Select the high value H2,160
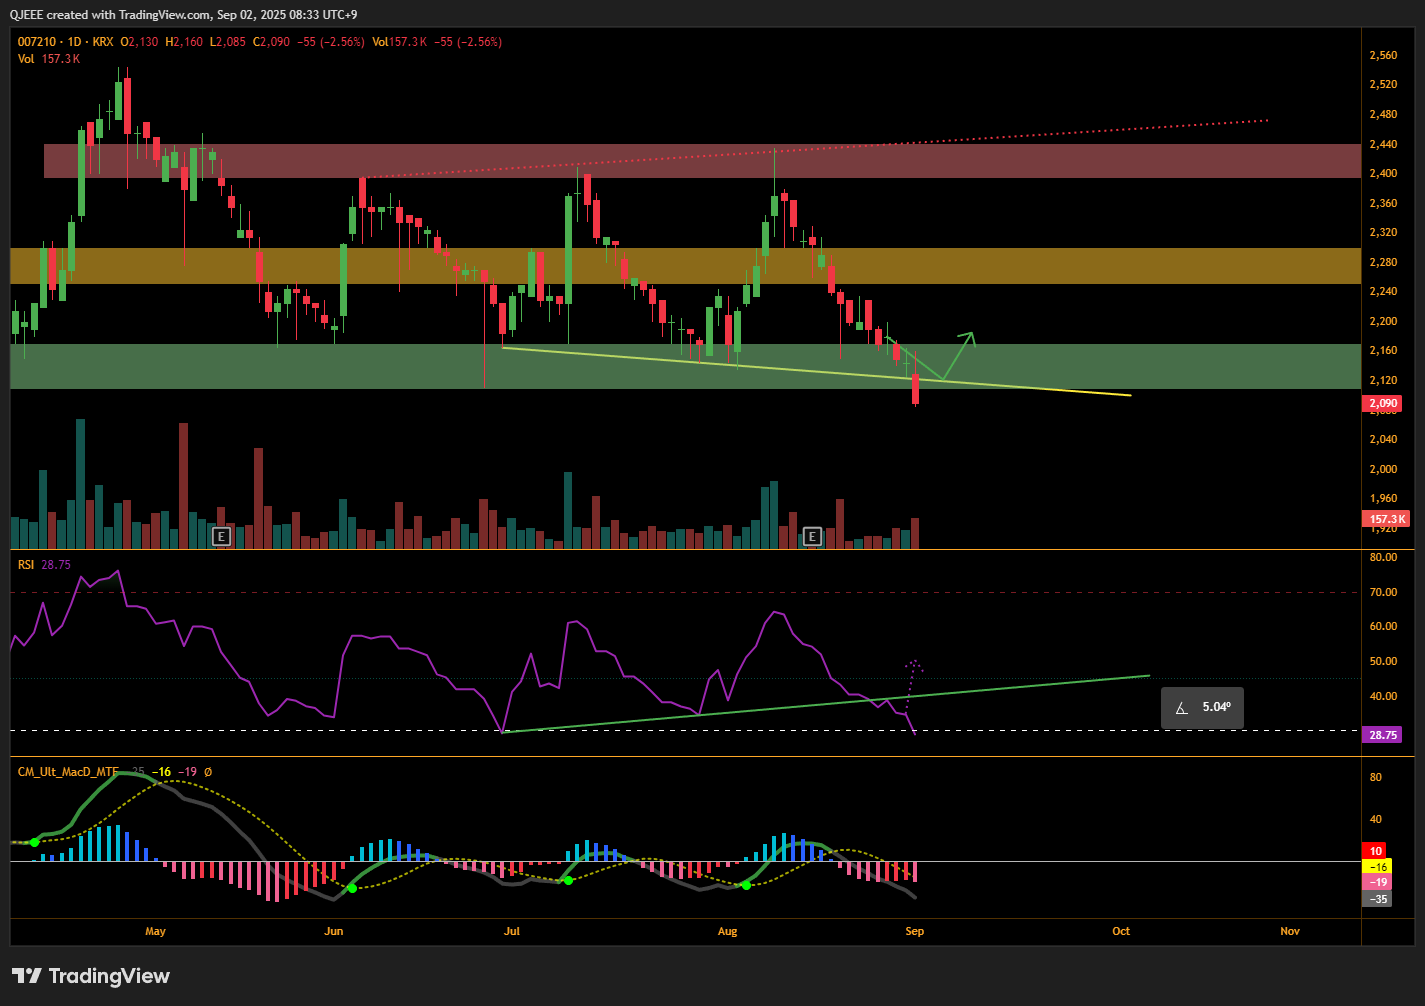Image resolution: width=1425 pixels, height=1006 pixels. pos(184,42)
